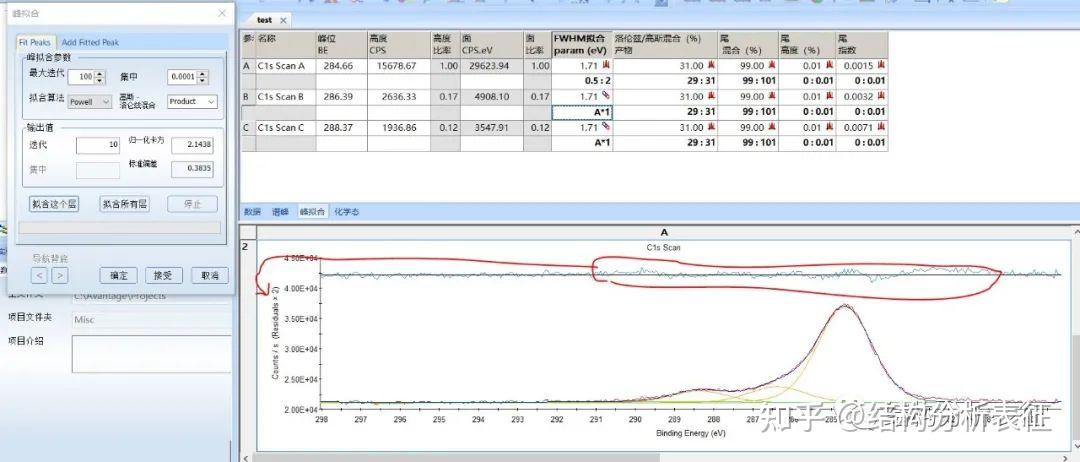Click the 取消 button

point(209,275)
